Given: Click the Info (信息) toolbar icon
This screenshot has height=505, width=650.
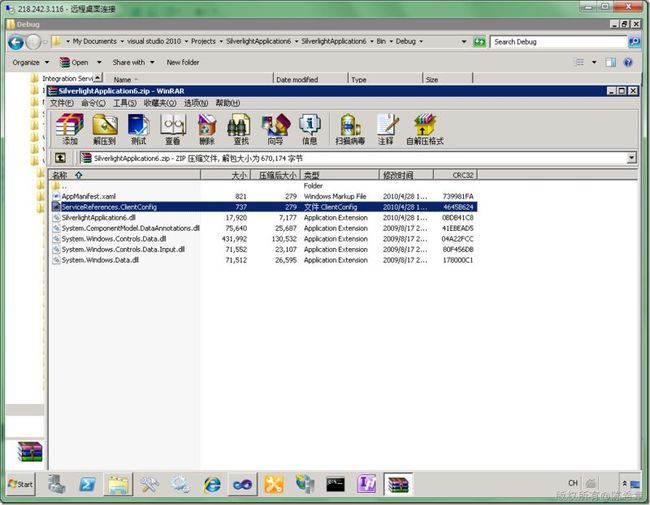Looking at the screenshot, I should (310, 129).
